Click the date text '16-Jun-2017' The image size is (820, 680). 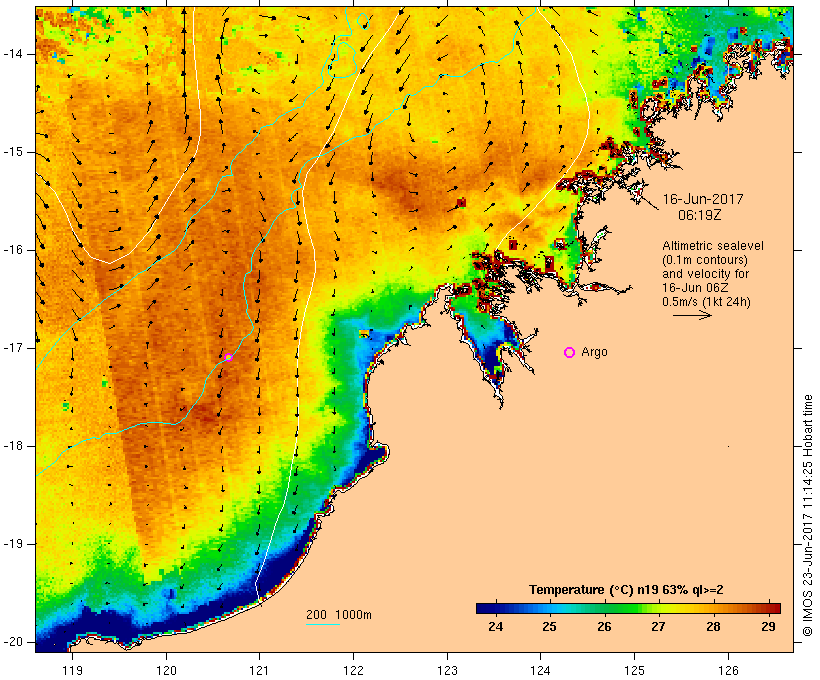coord(703,199)
